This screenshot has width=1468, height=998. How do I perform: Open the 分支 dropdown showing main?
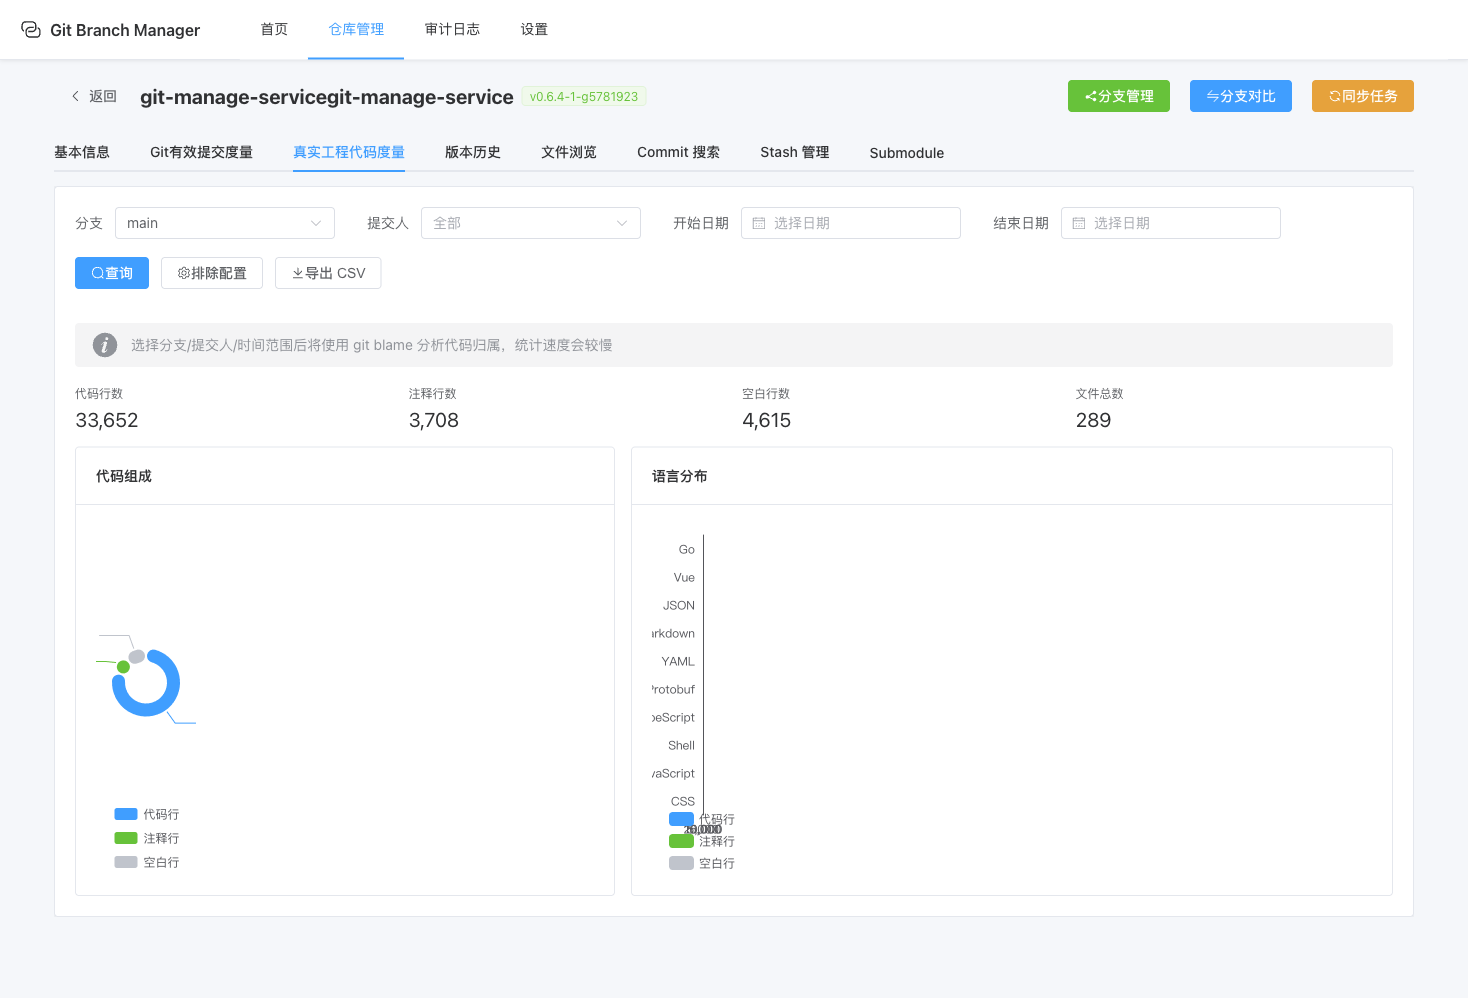click(x=224, y=222)
